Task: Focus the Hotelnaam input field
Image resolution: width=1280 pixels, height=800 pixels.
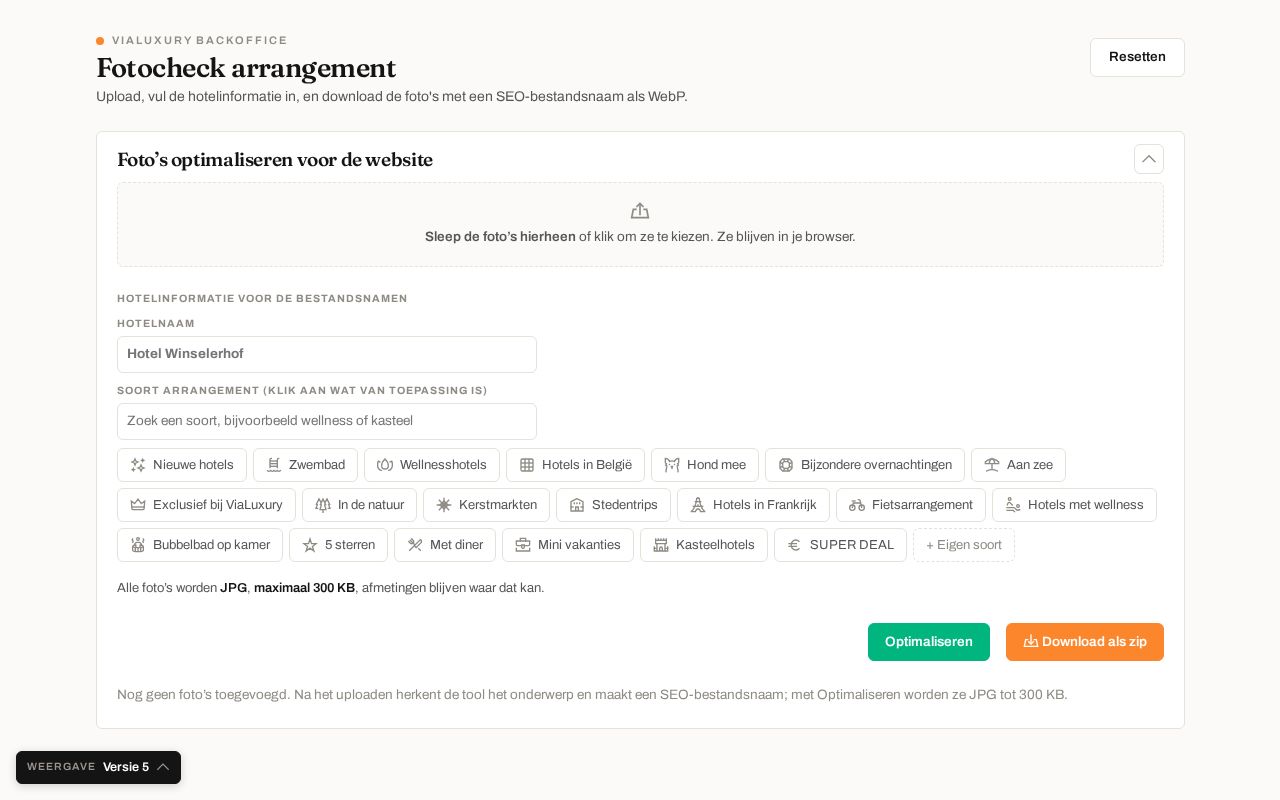Action: point(327,354)
